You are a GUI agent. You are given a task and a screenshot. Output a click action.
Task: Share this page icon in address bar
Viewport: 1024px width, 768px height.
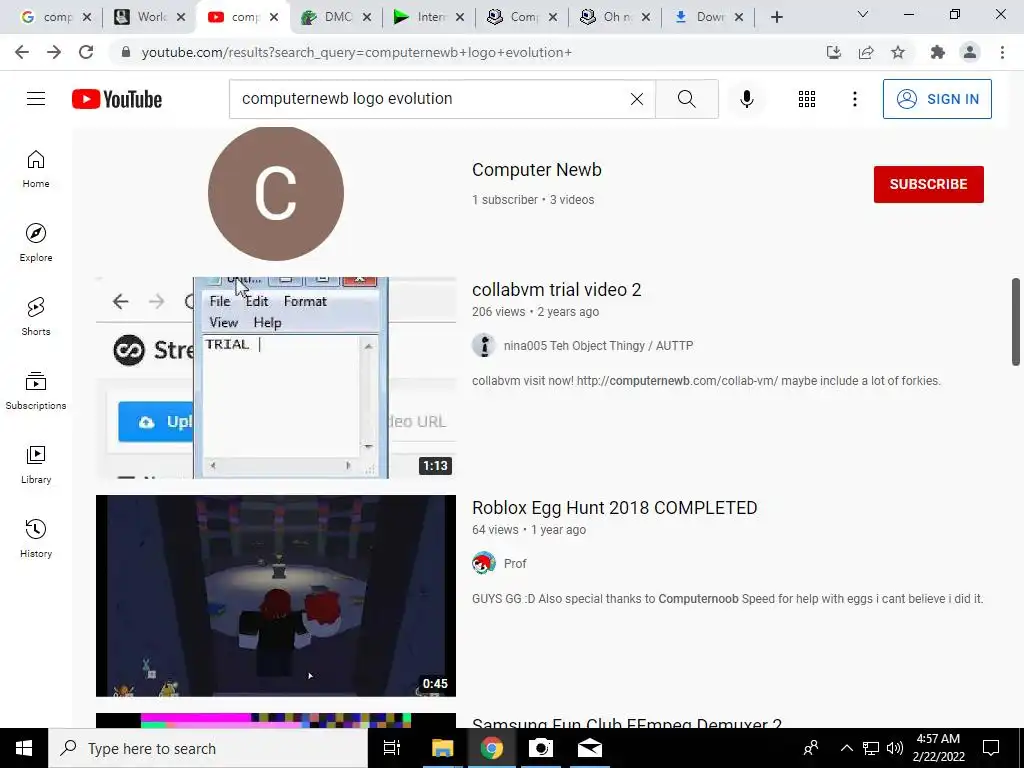(x=866, y=52)
